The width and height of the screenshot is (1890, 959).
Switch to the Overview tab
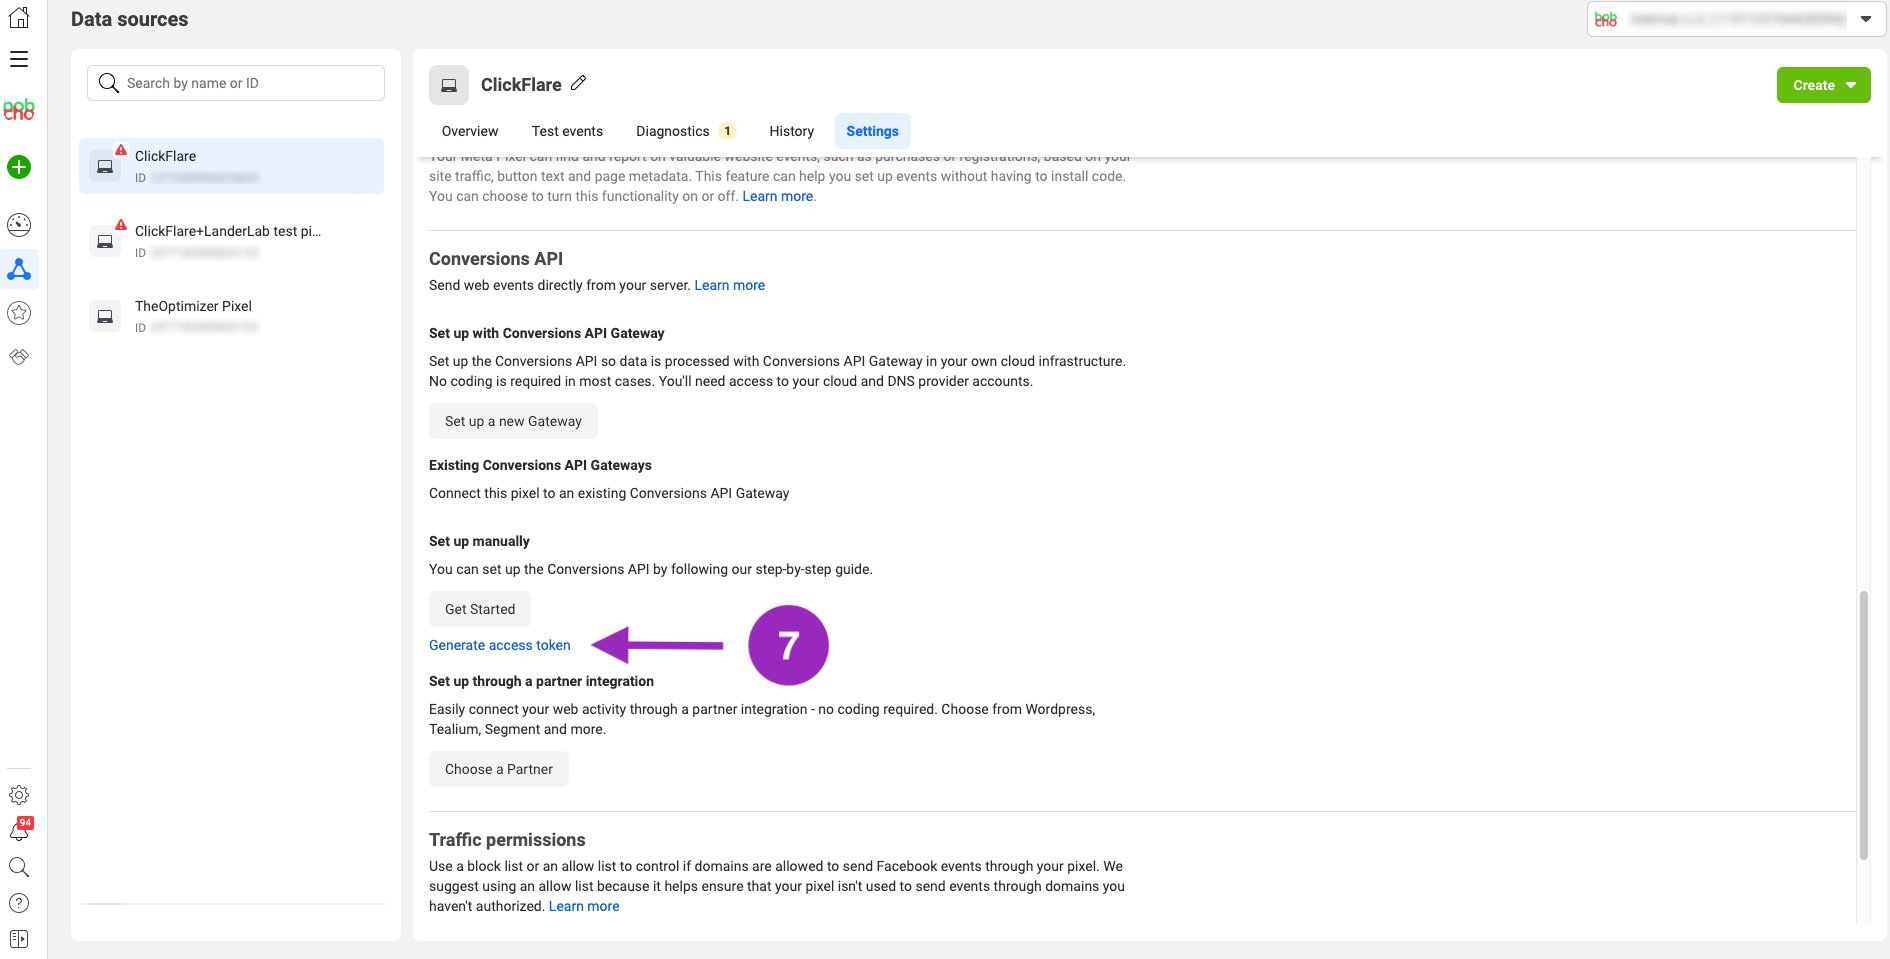pos(470,131)
